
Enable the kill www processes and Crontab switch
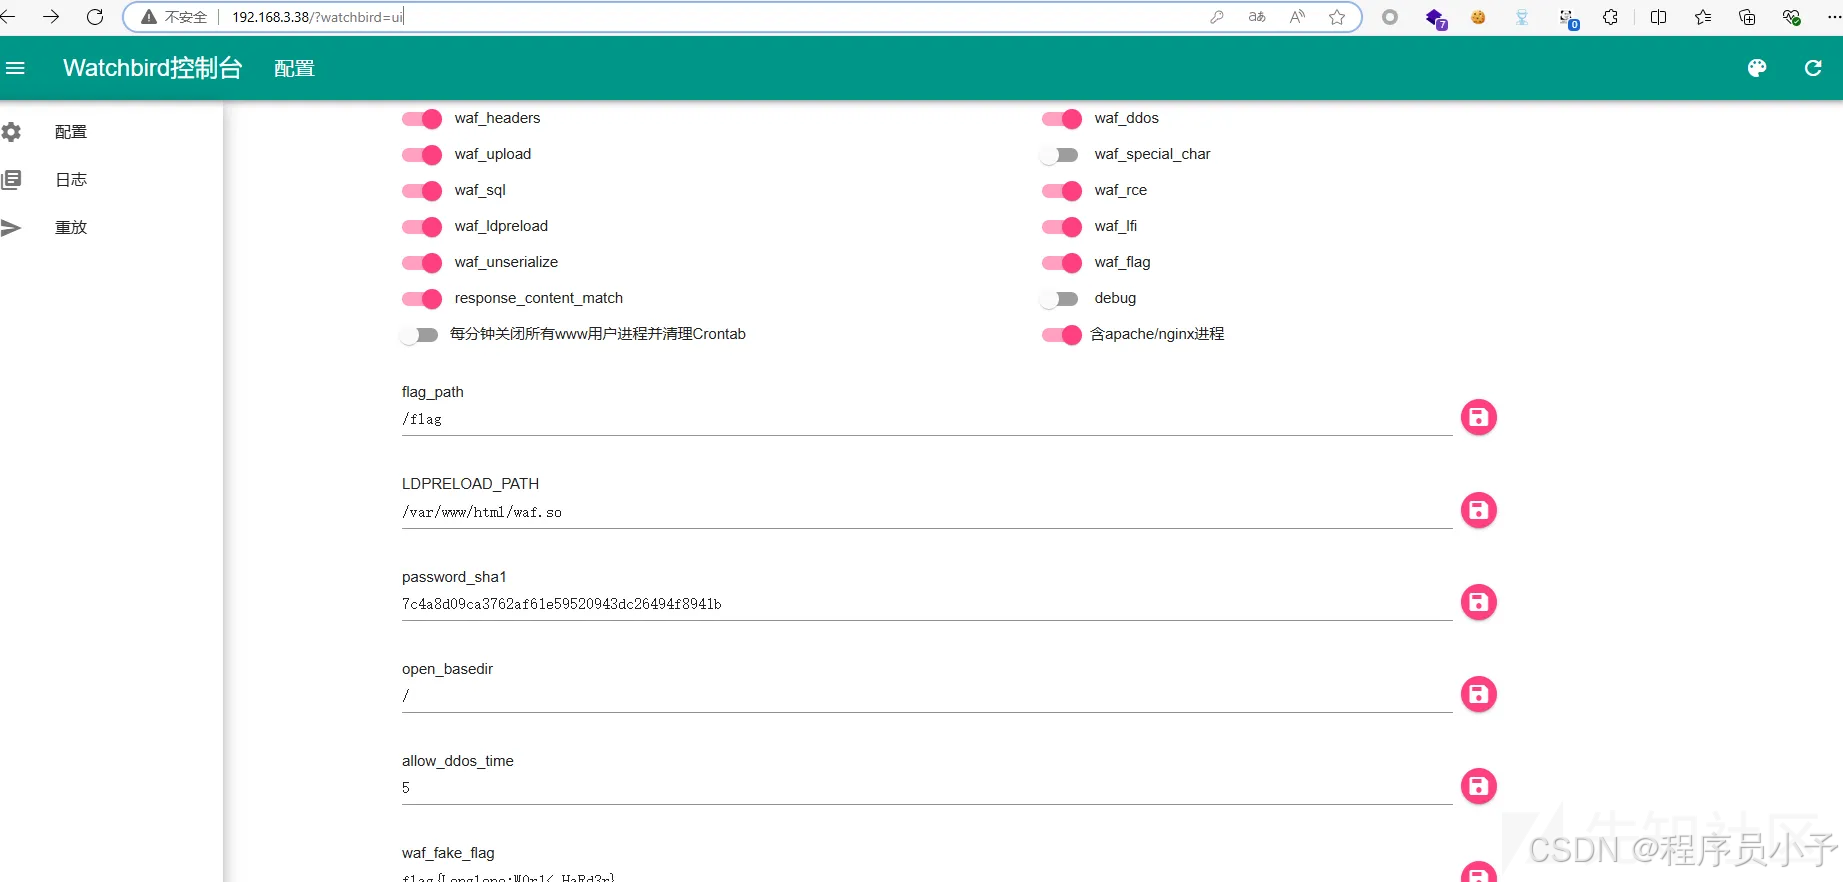point(419,335)
